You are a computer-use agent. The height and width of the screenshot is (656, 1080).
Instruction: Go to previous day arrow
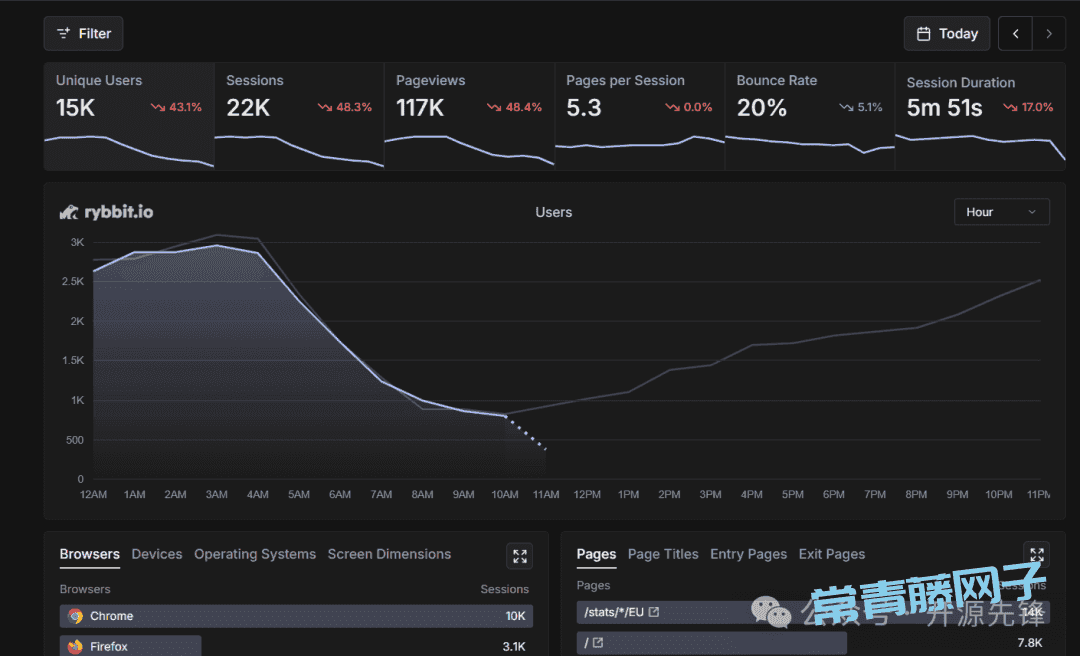(1015, 34)
